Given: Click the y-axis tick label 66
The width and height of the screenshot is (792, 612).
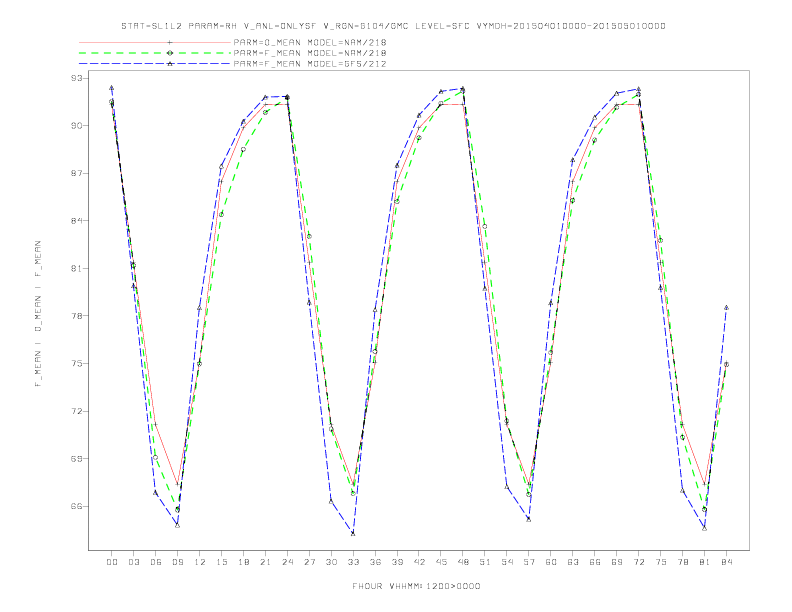Looking at the screenshot, I should pos(77,506).
